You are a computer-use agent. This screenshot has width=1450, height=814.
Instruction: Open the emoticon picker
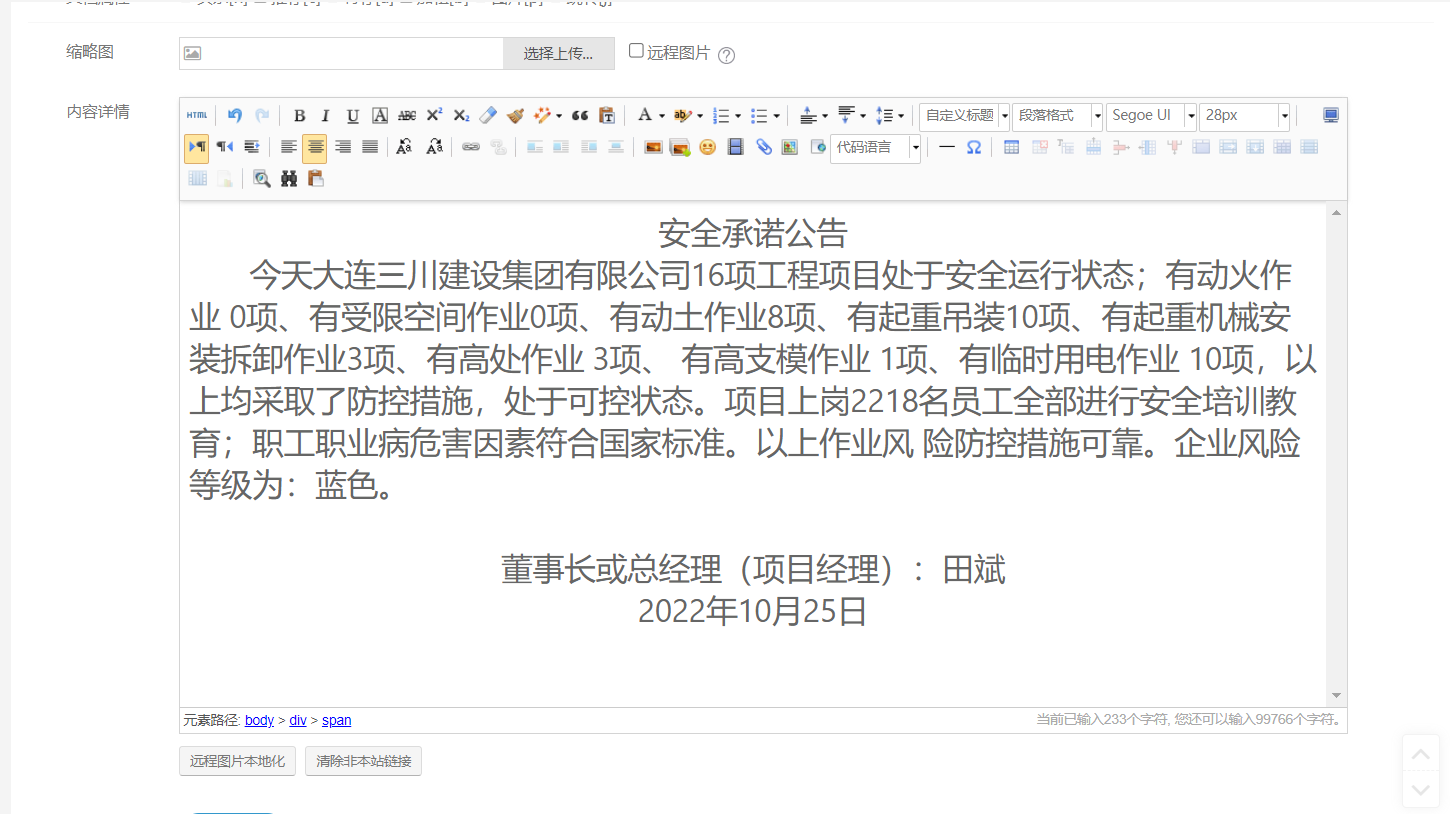707,147
